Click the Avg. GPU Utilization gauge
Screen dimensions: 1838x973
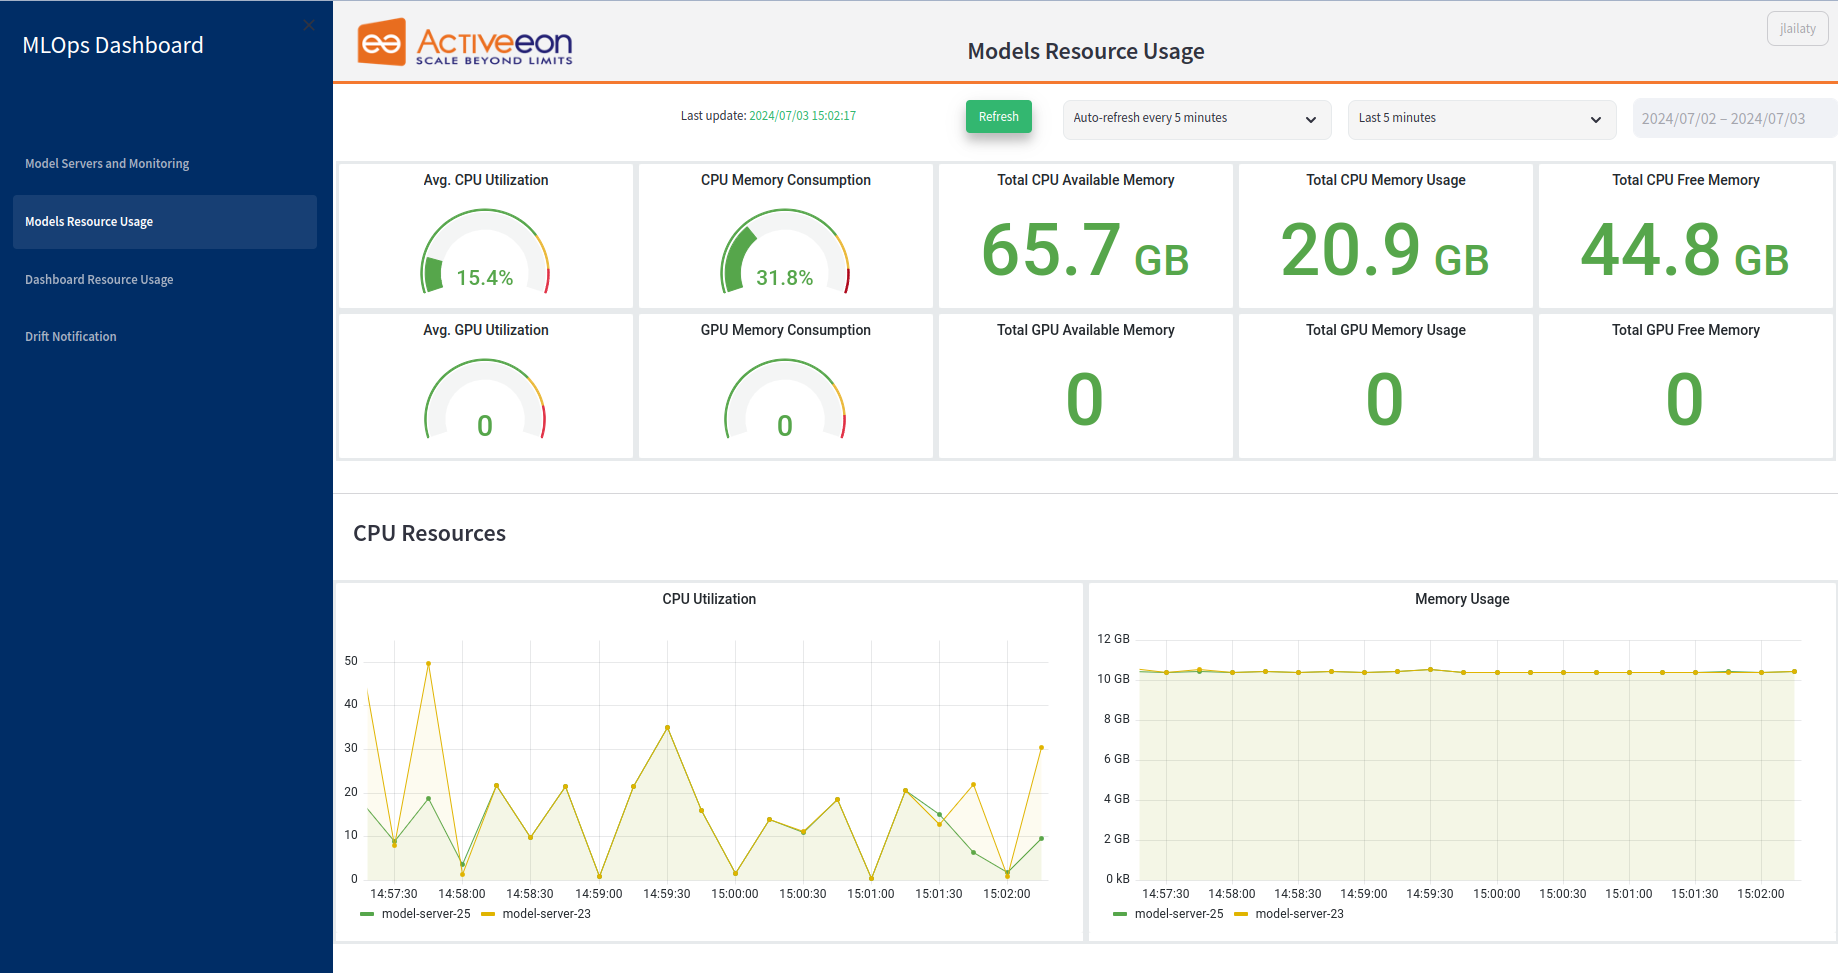(x=485, y=400)
